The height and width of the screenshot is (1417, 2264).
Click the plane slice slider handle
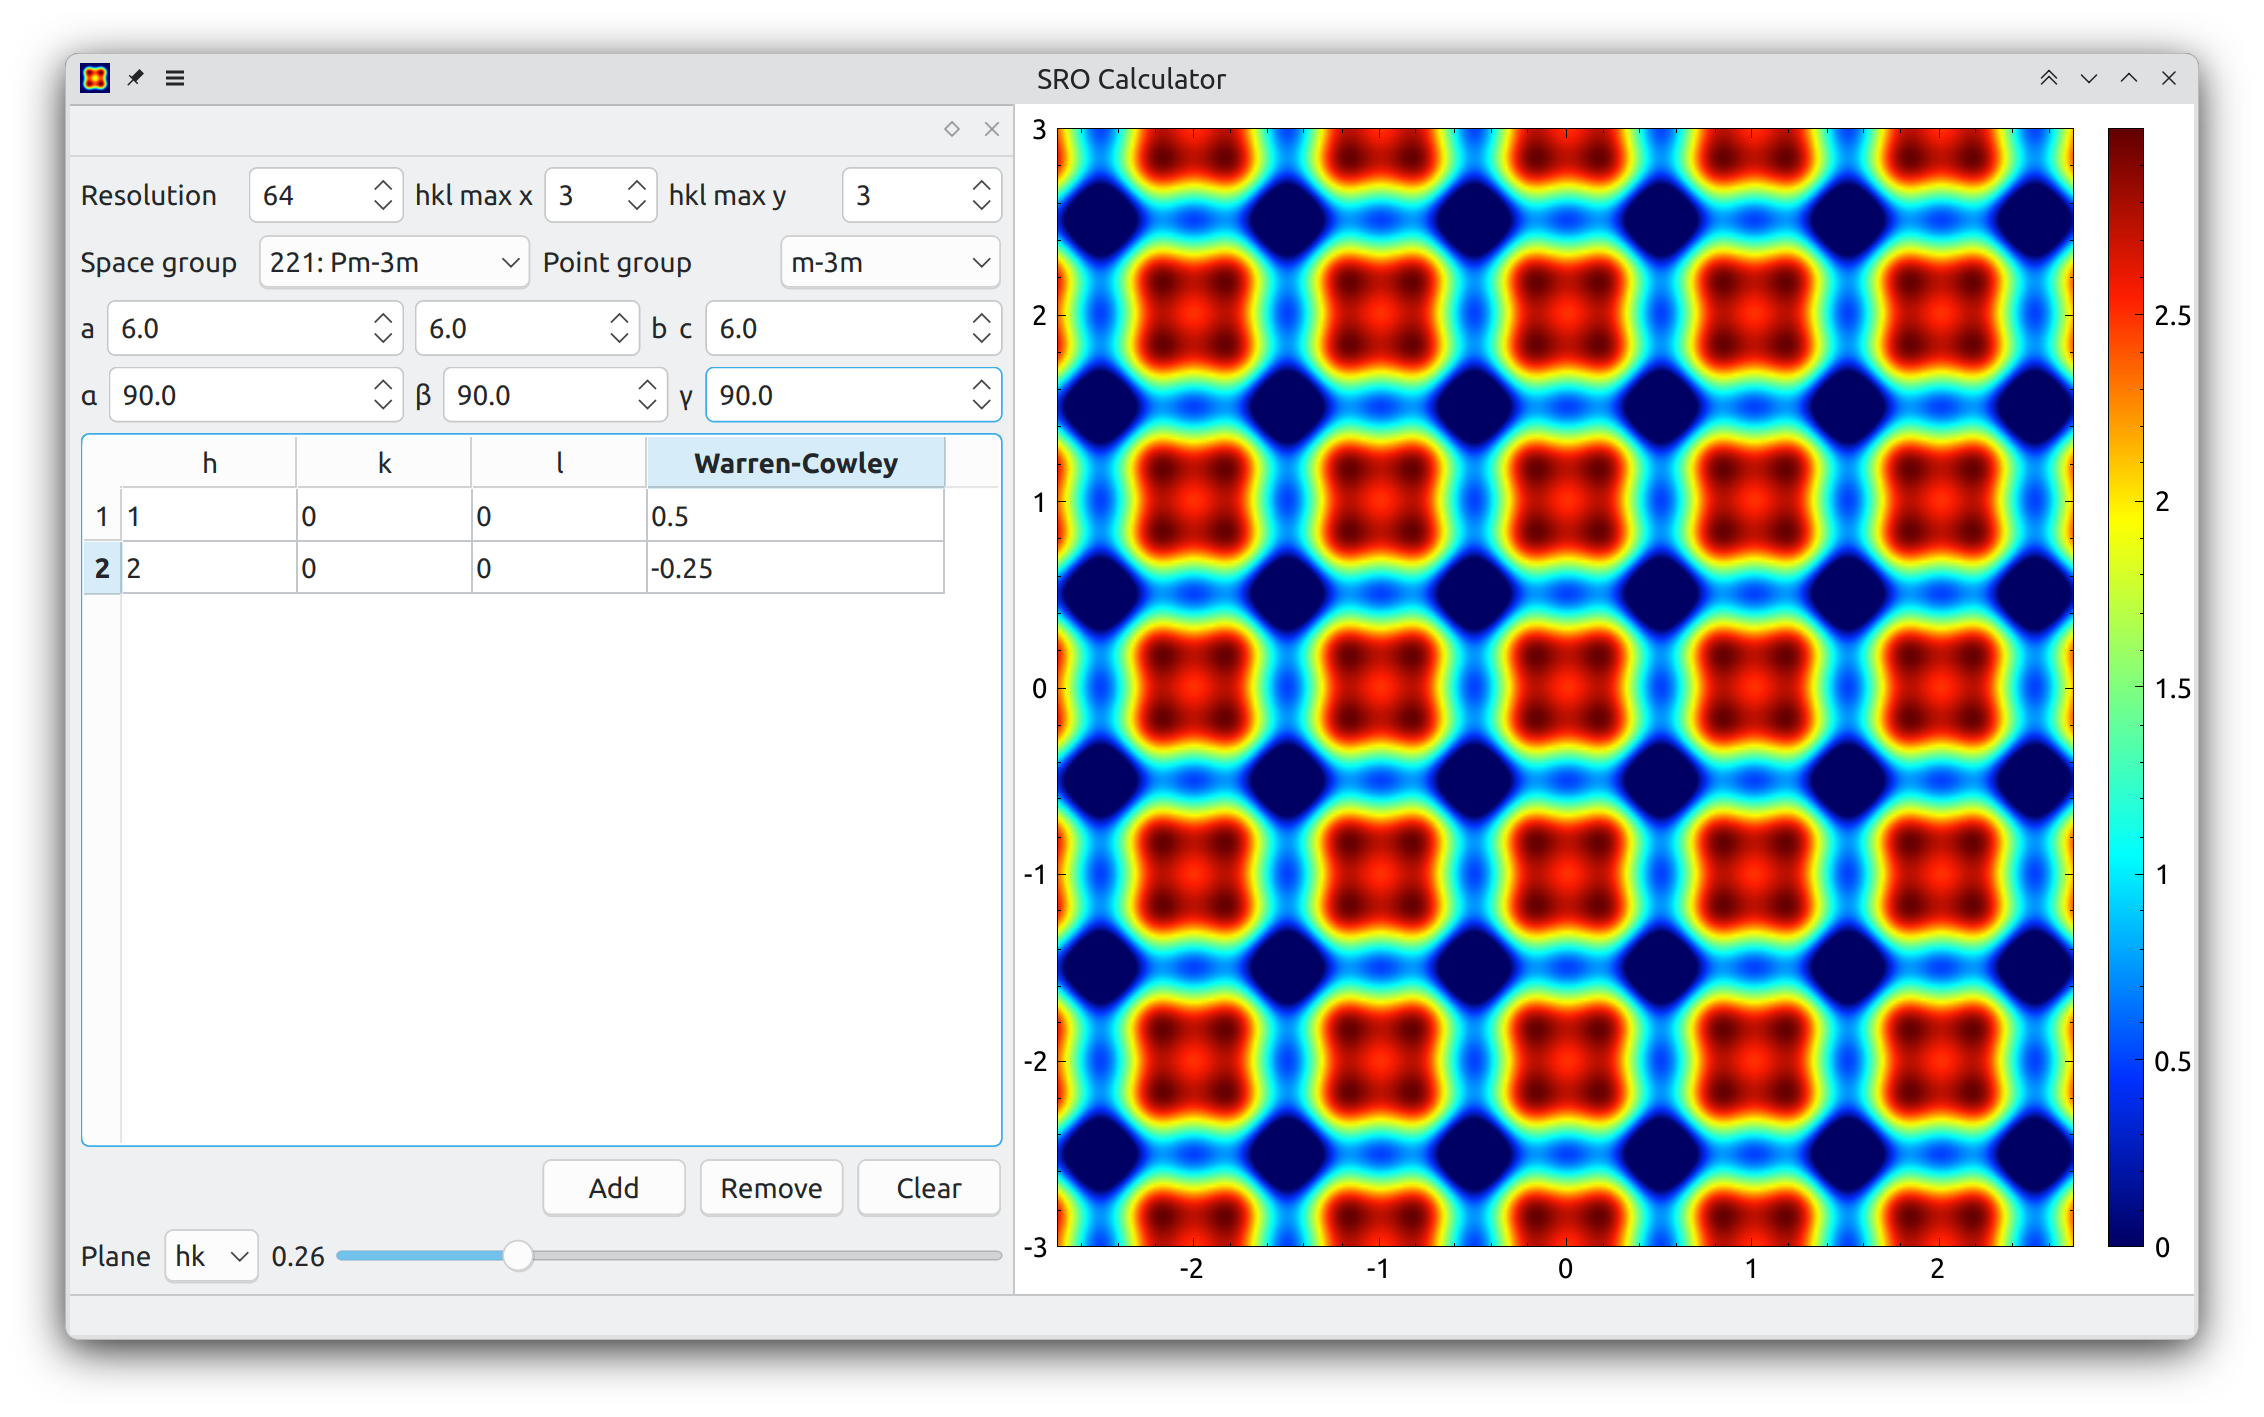[517, 1255]
